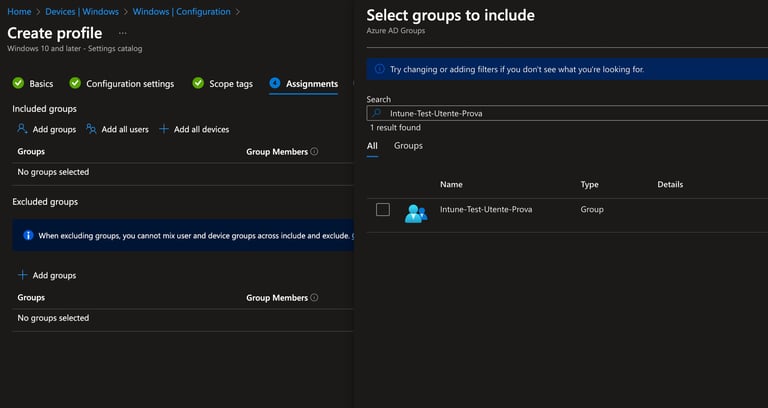Go to Basics step
The image size is (768, 408).
pos(41,84)
